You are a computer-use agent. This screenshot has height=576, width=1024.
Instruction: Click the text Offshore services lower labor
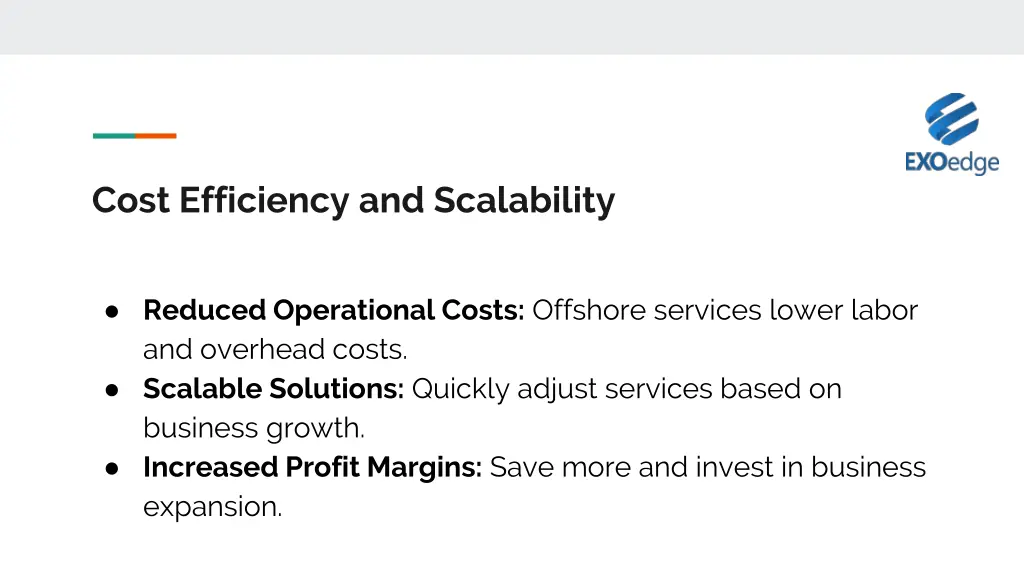[x=724, y=311]
